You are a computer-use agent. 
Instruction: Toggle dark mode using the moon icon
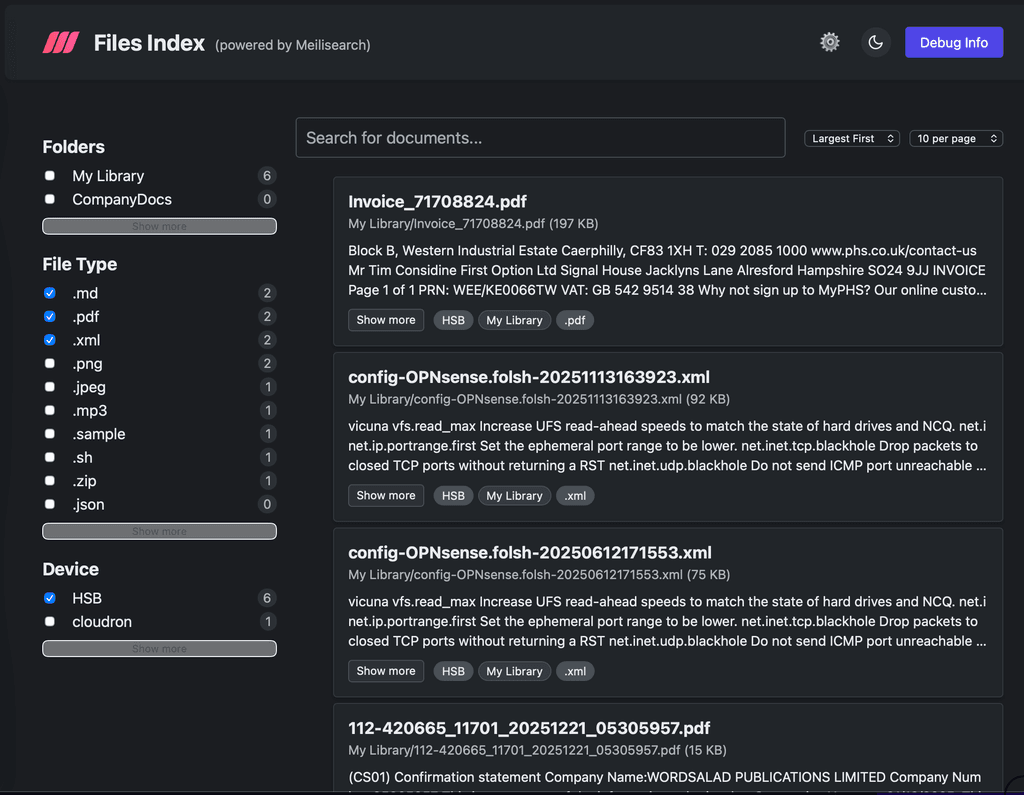click(875, 42)
